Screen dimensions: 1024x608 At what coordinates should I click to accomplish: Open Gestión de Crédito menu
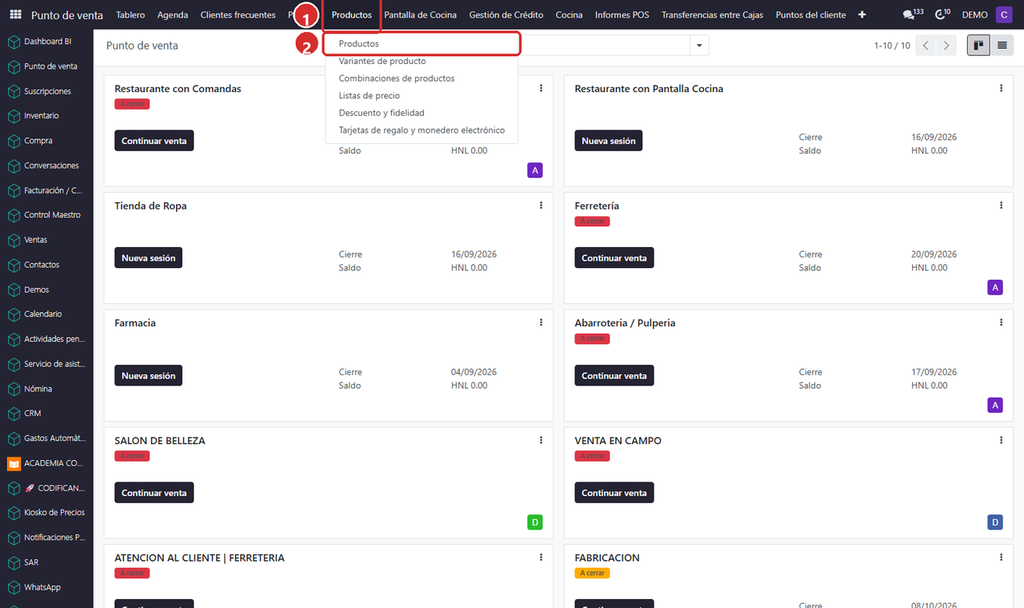click(506, 14)
